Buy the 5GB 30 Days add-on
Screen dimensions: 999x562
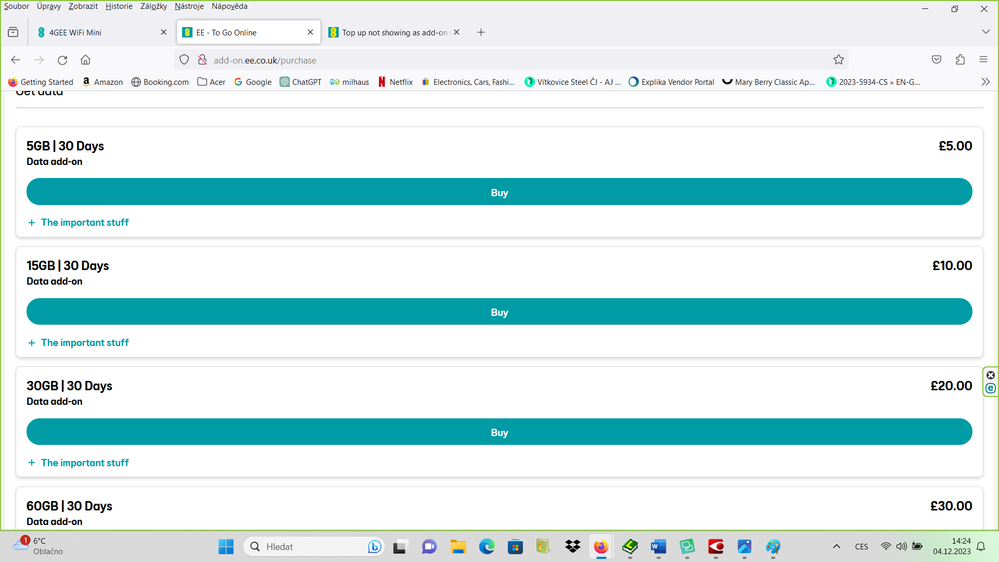[500, 192]
